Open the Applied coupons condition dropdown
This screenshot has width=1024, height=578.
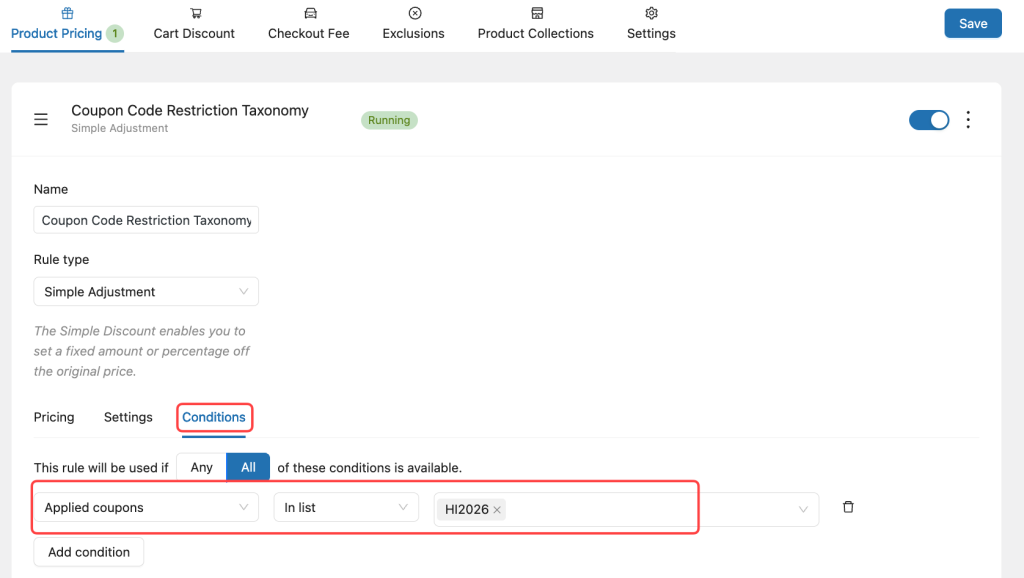145,507
